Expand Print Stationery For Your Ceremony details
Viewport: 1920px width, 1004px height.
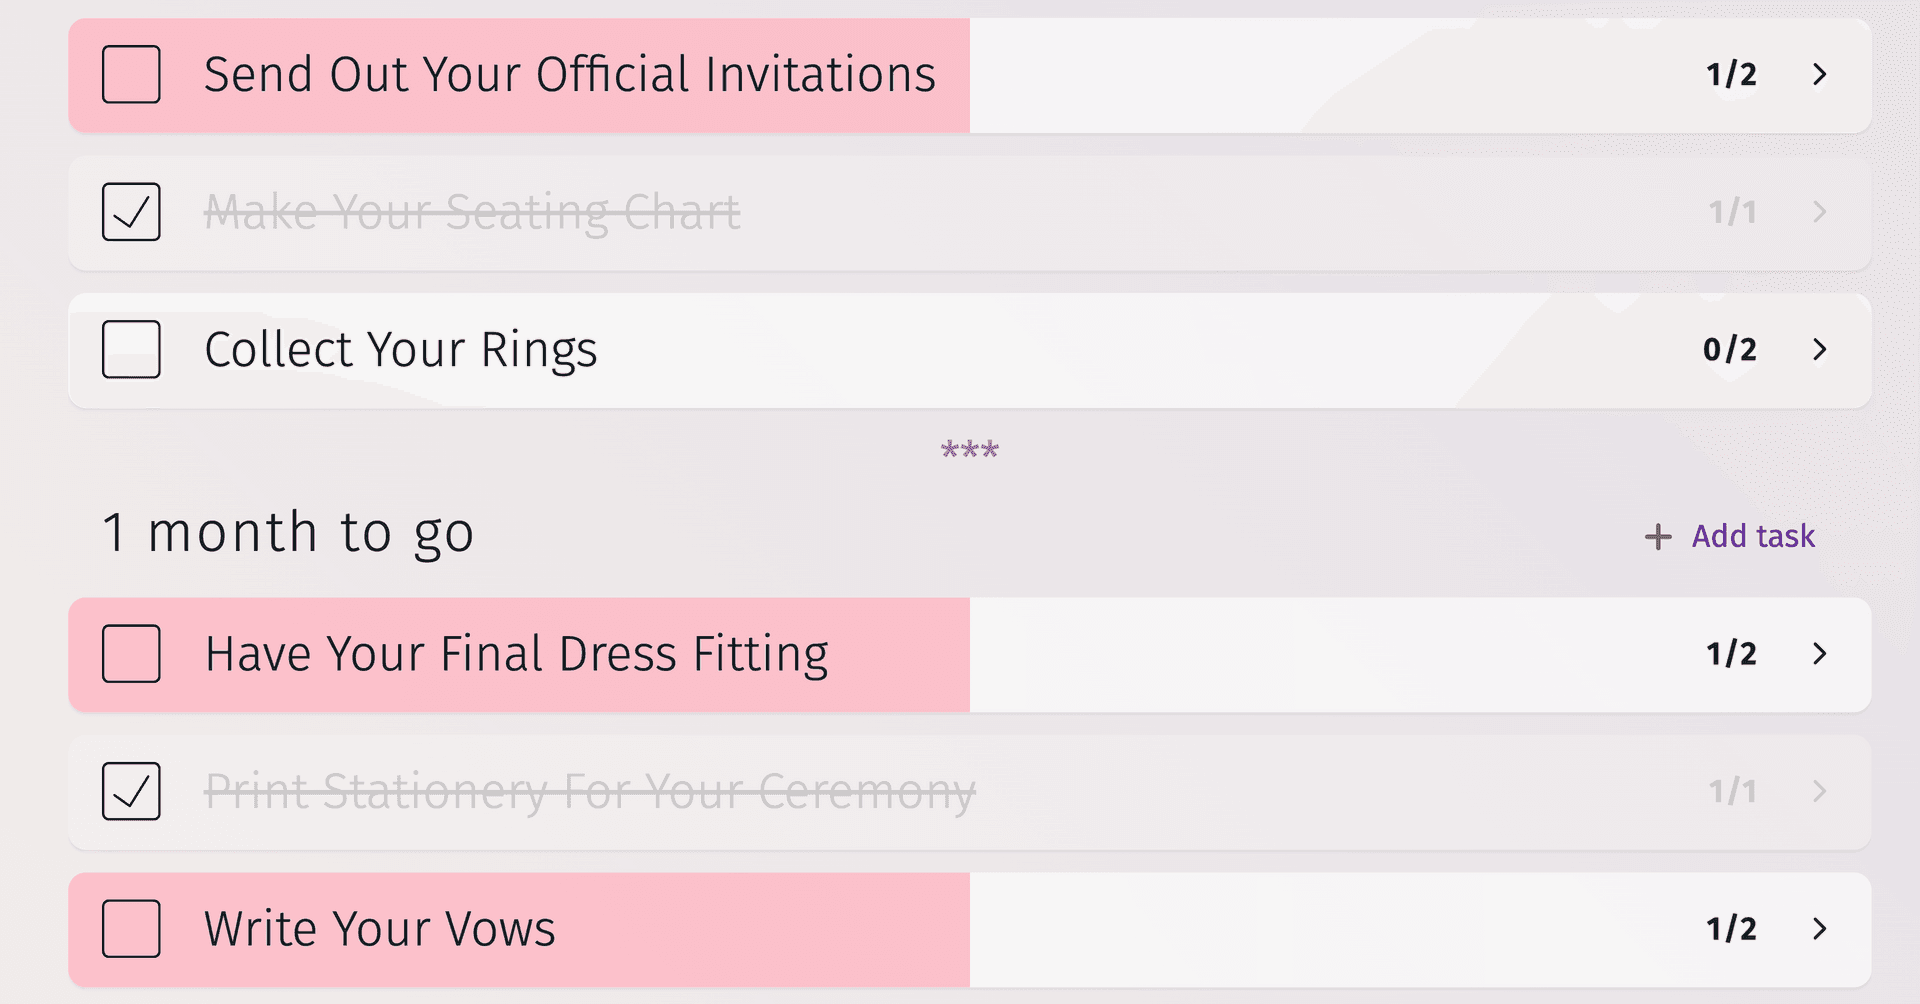pyautogui.click(x=1821, y=791)
